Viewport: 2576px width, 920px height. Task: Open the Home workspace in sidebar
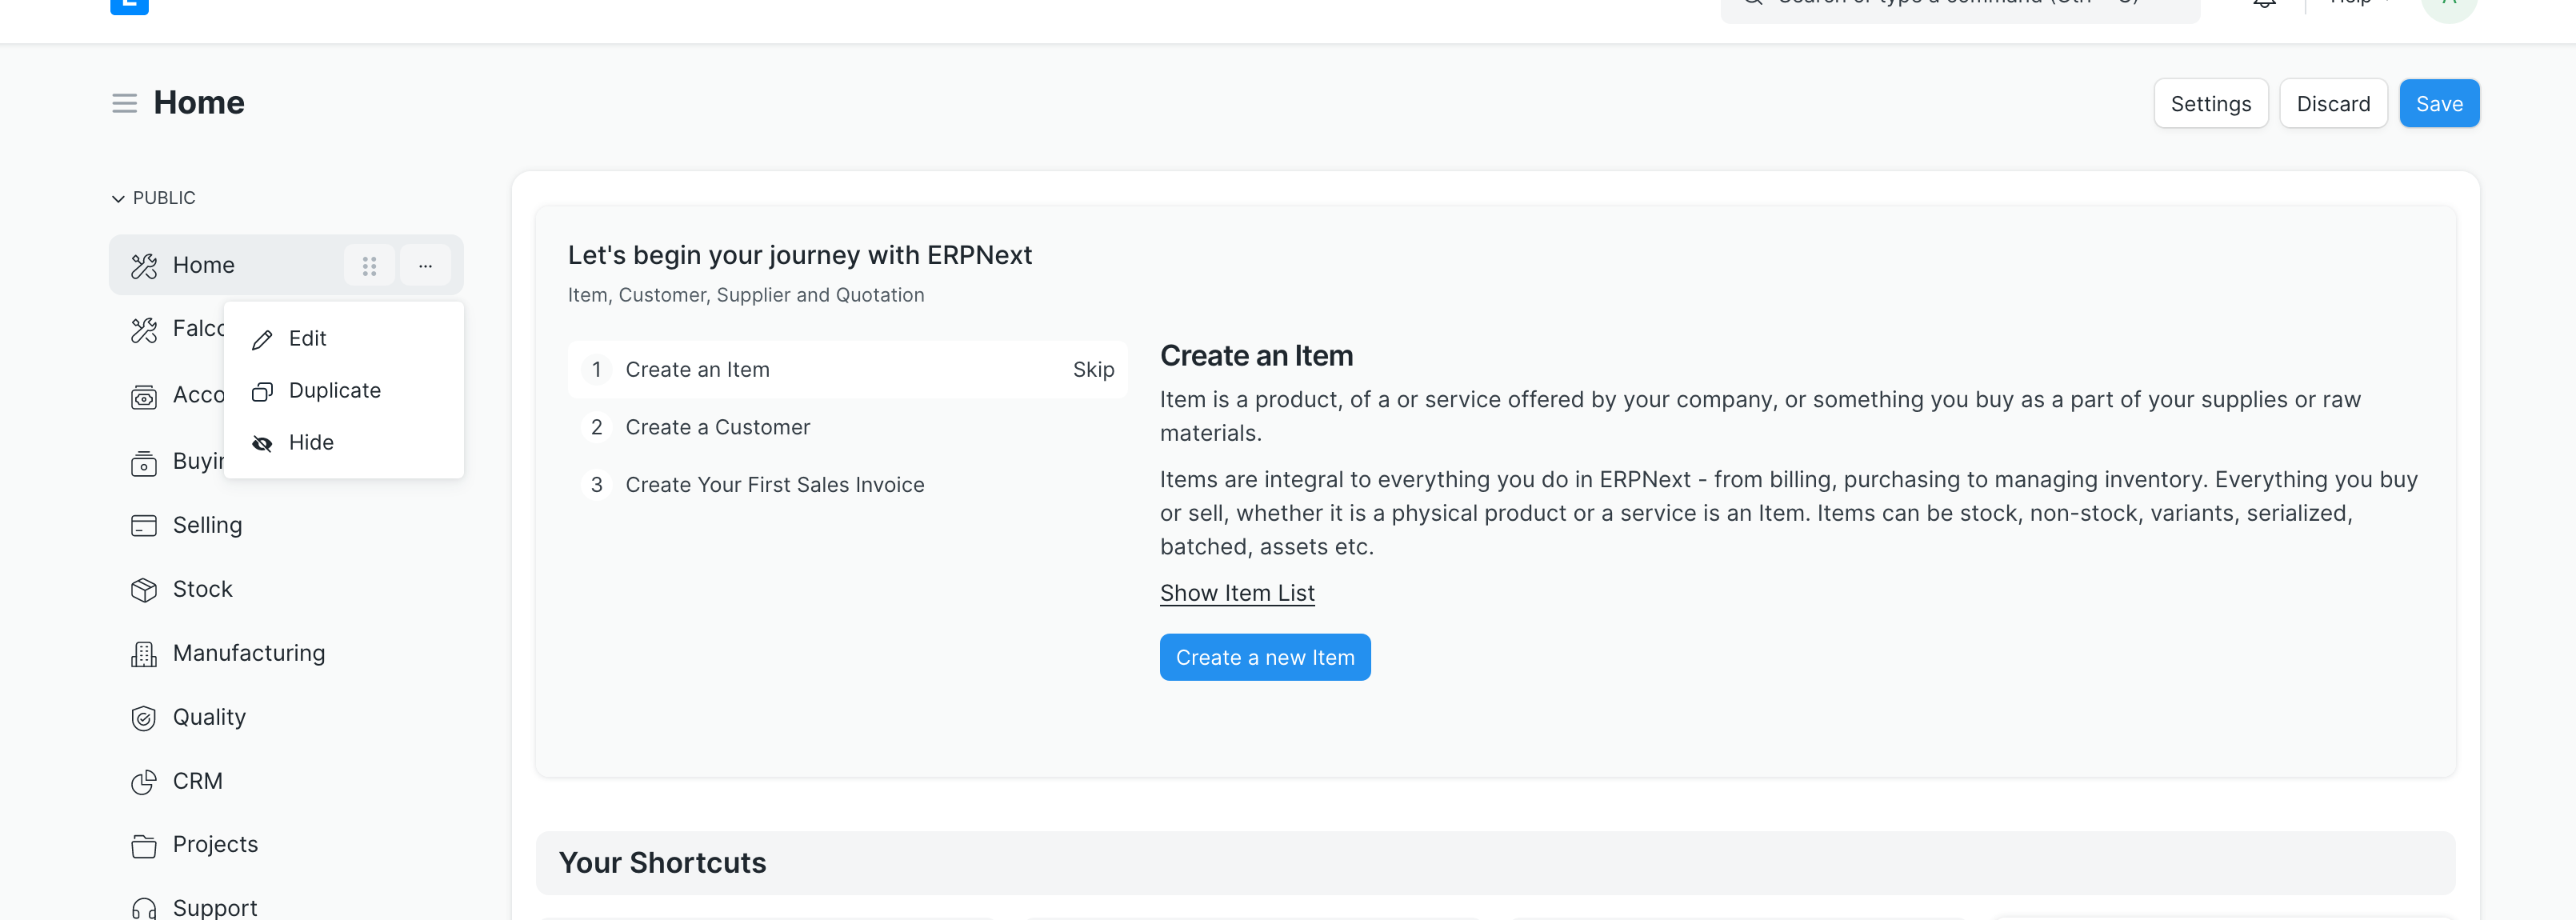tap(286, 265)
